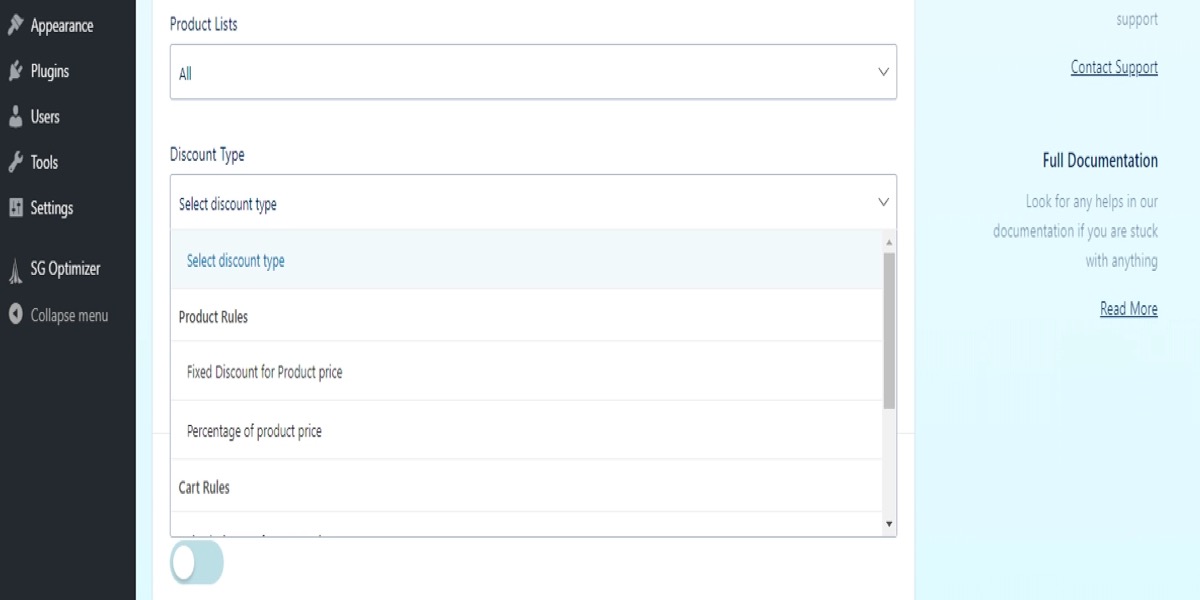Open the Product Lists select box showing All
The image size is (1200, 600).
coord(520,72)
